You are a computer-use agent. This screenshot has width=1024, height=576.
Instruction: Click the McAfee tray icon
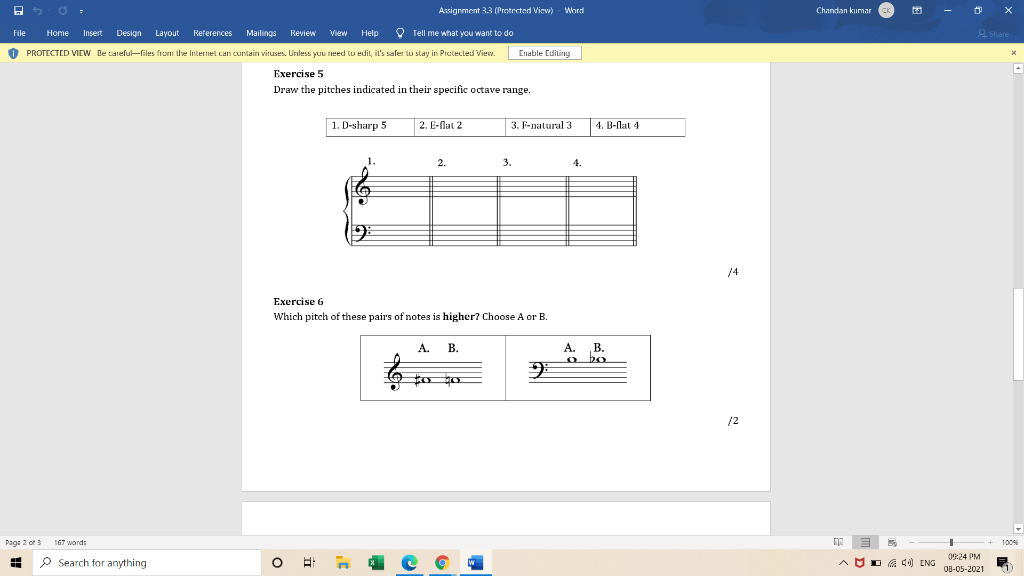tap(859, 562)
